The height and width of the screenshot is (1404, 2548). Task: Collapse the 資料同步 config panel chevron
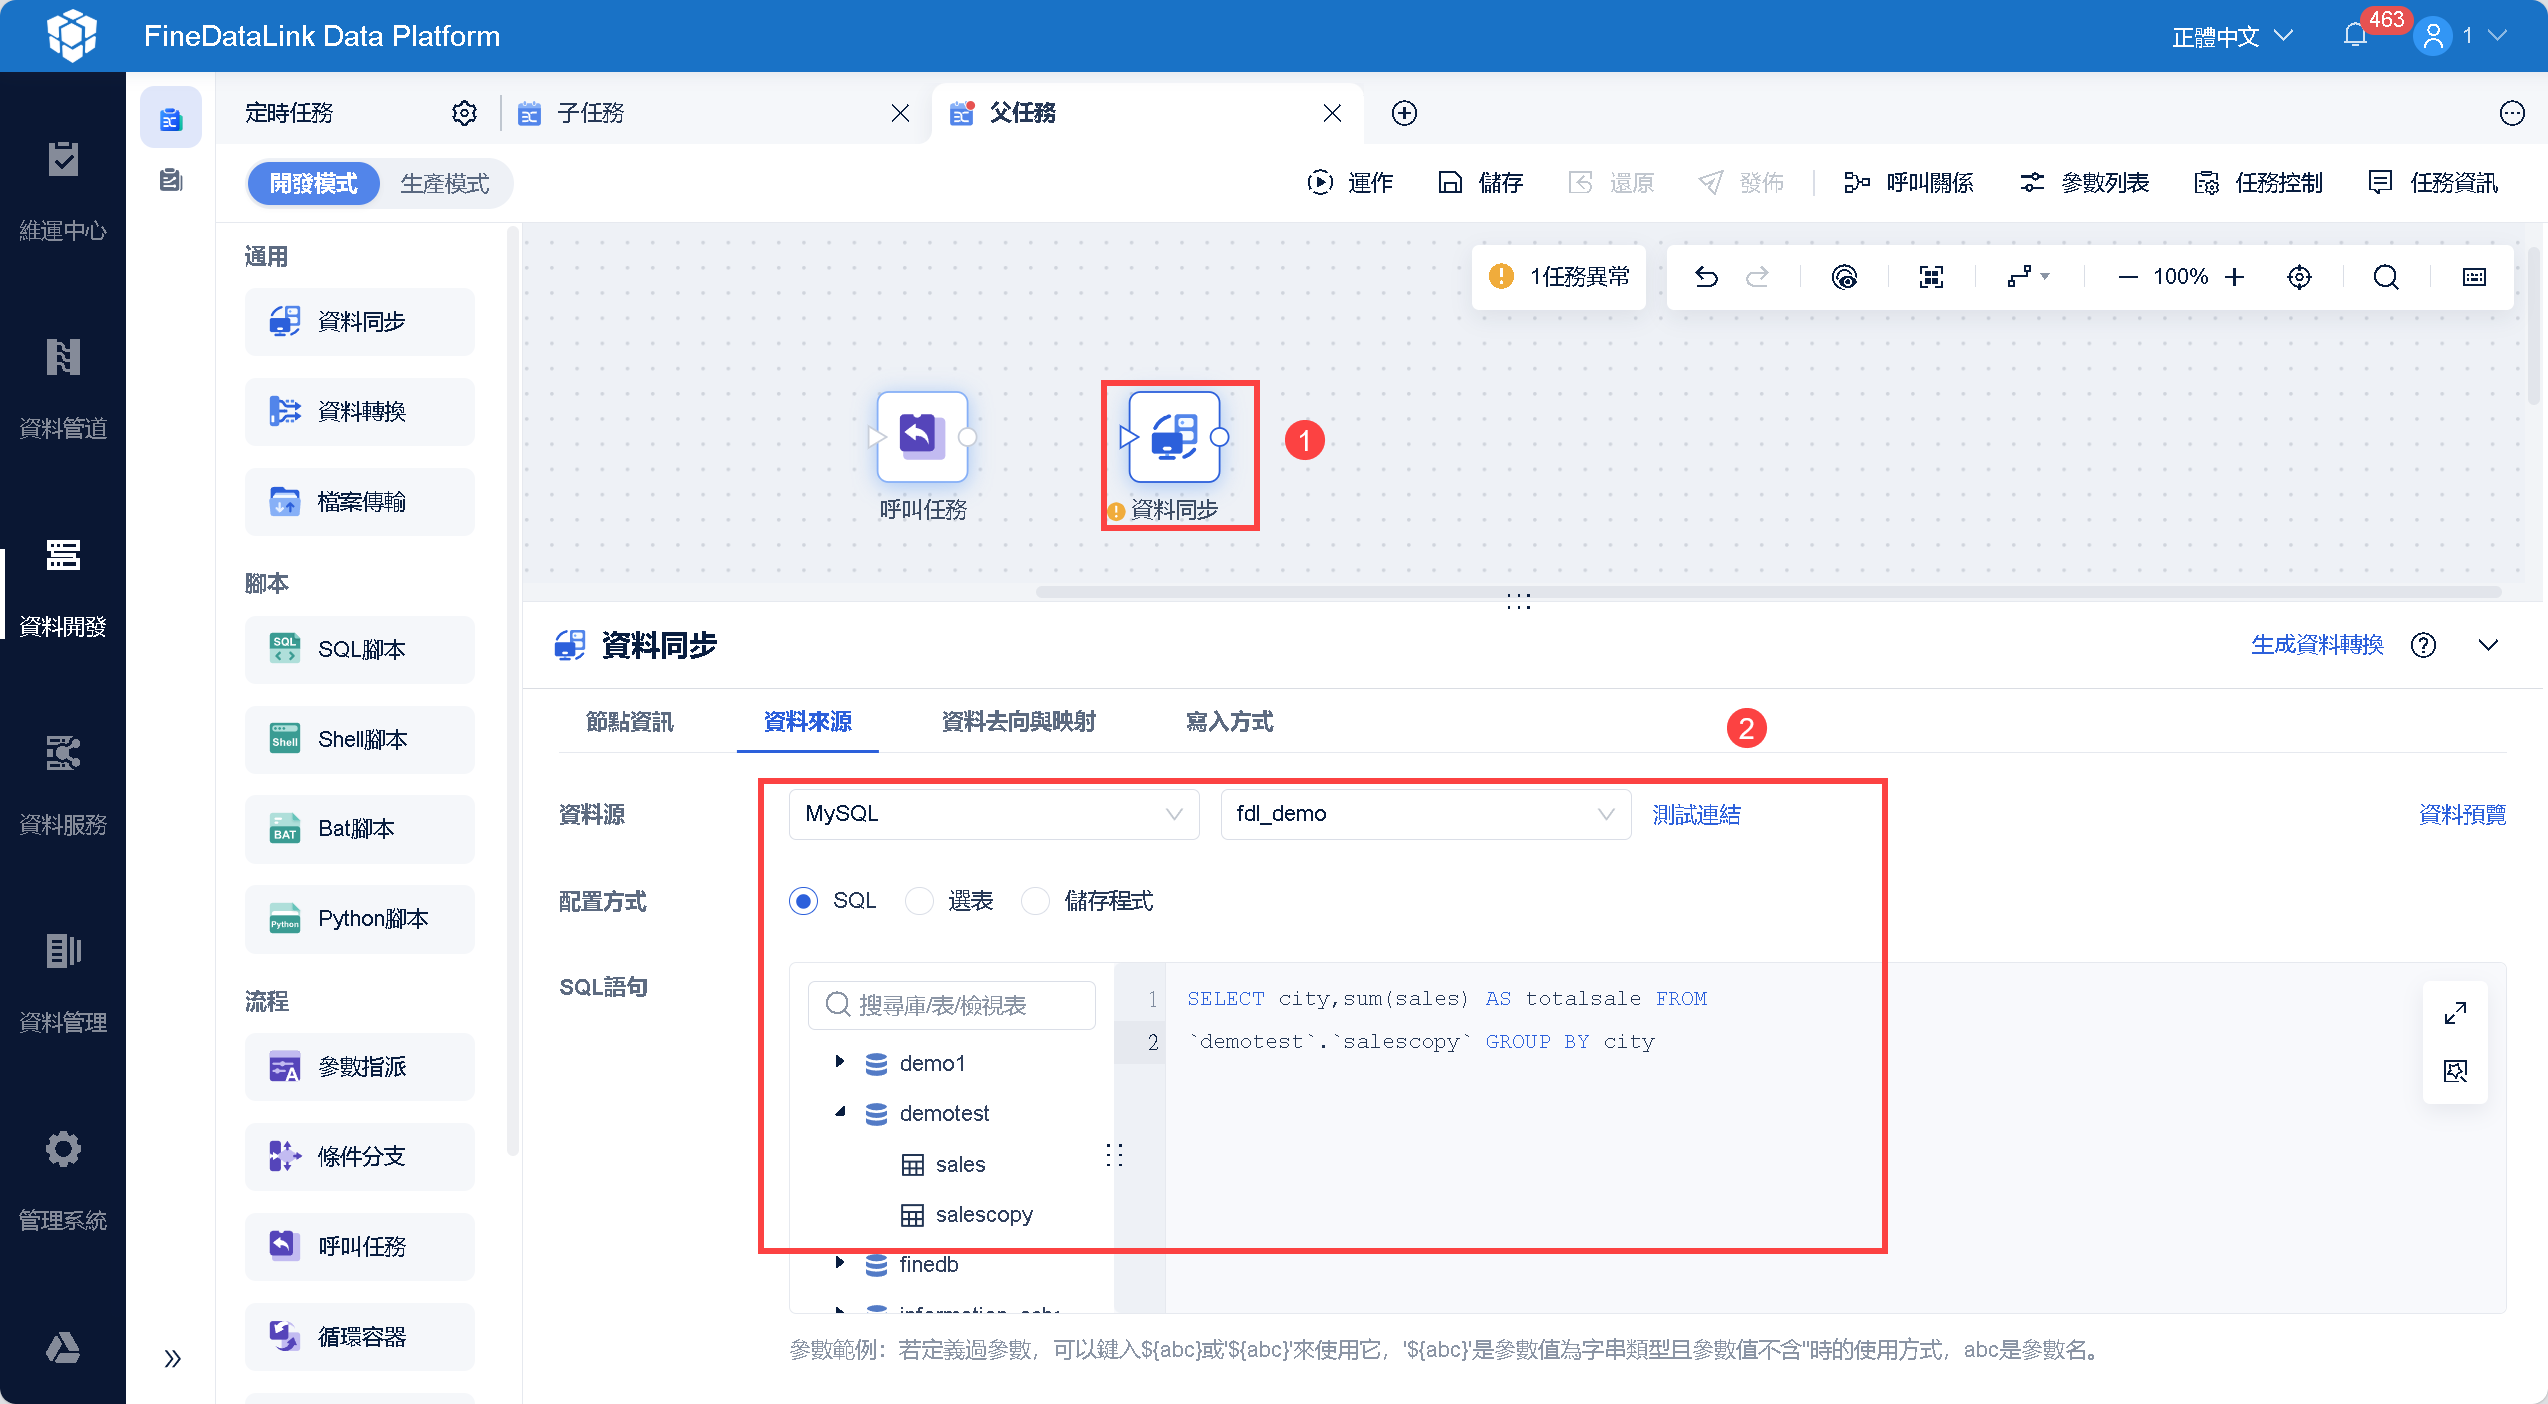tap(2488, 645)
